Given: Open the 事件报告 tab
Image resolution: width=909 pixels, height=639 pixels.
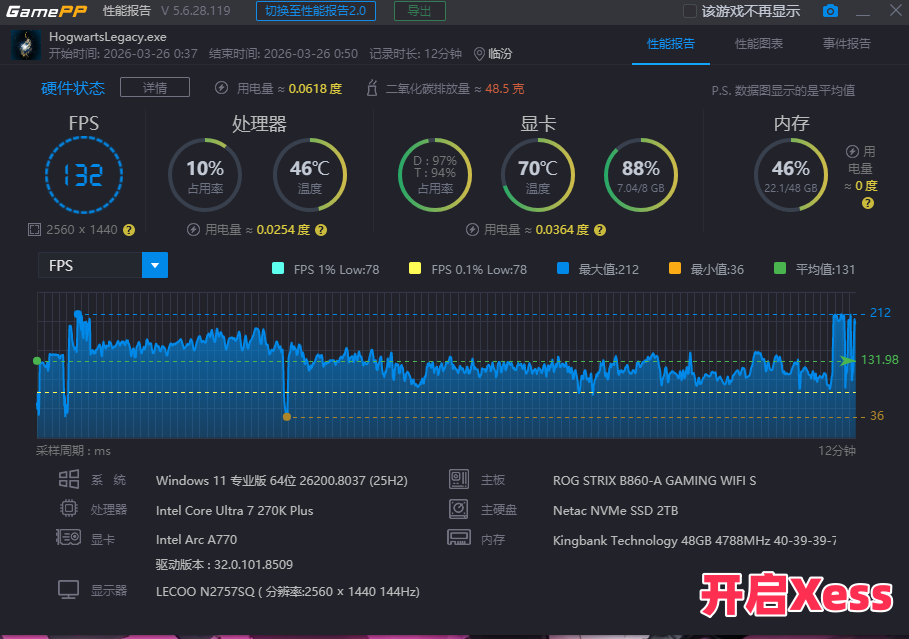Looking at the screenshot, I should point(846,43).
